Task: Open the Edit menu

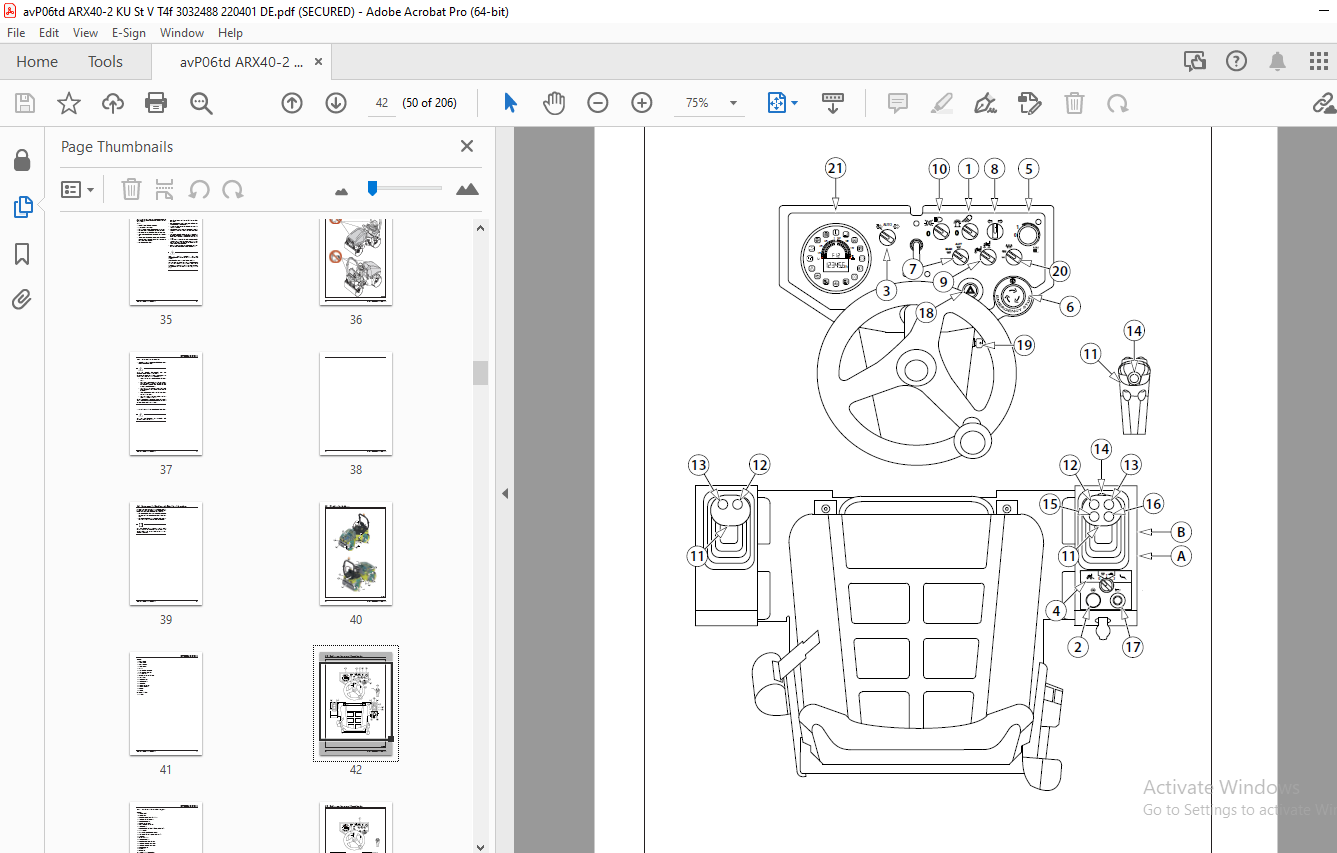Action: click(49, 32)
